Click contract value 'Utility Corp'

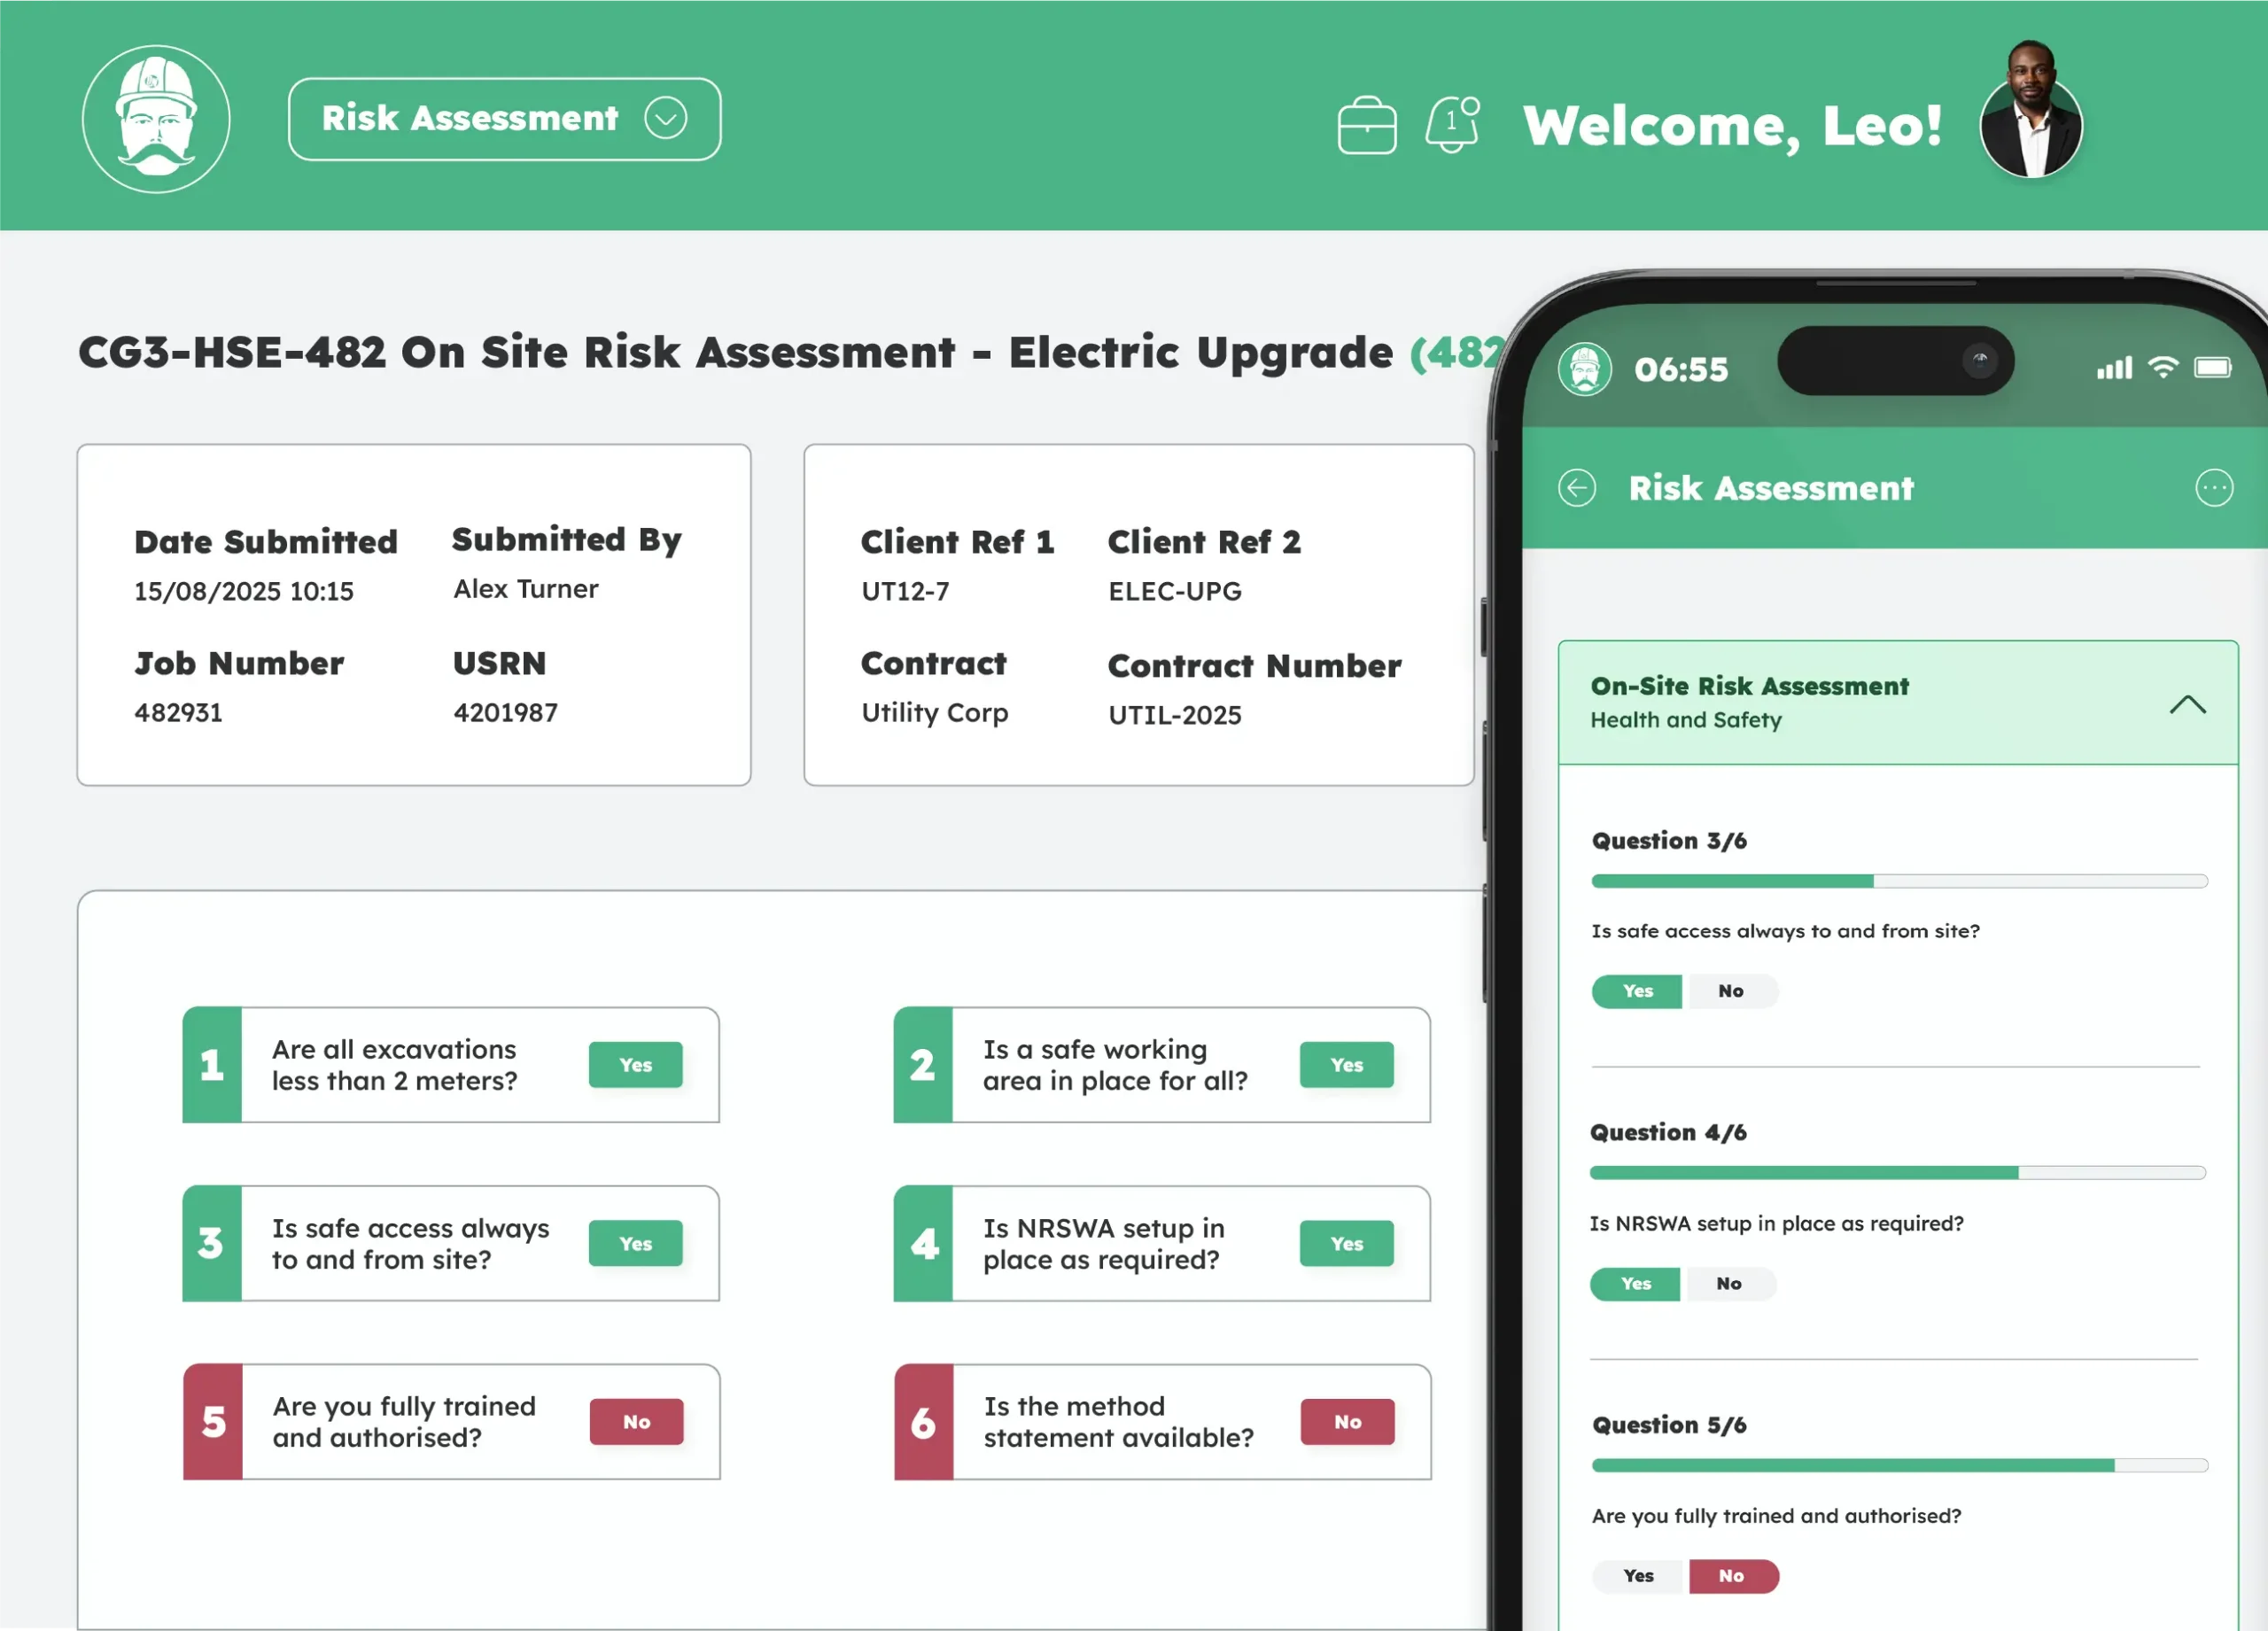click(935, 712)
